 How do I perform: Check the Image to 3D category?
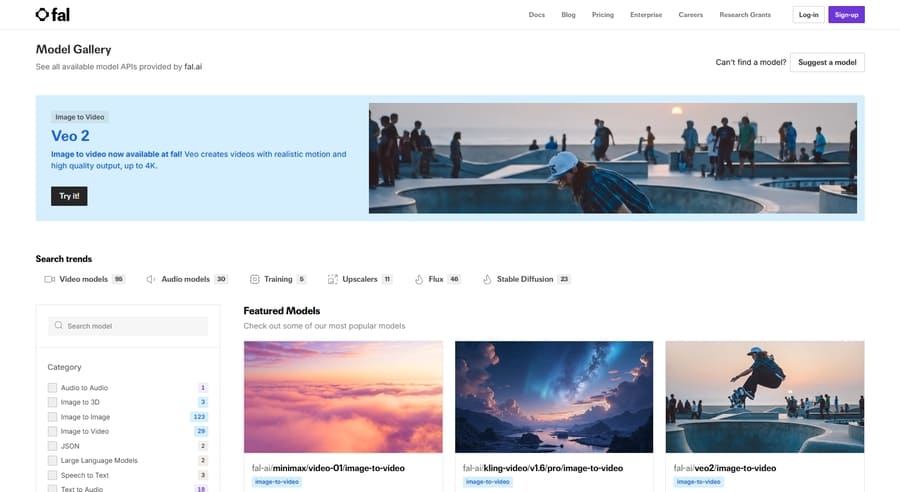(x=52, y=402)
